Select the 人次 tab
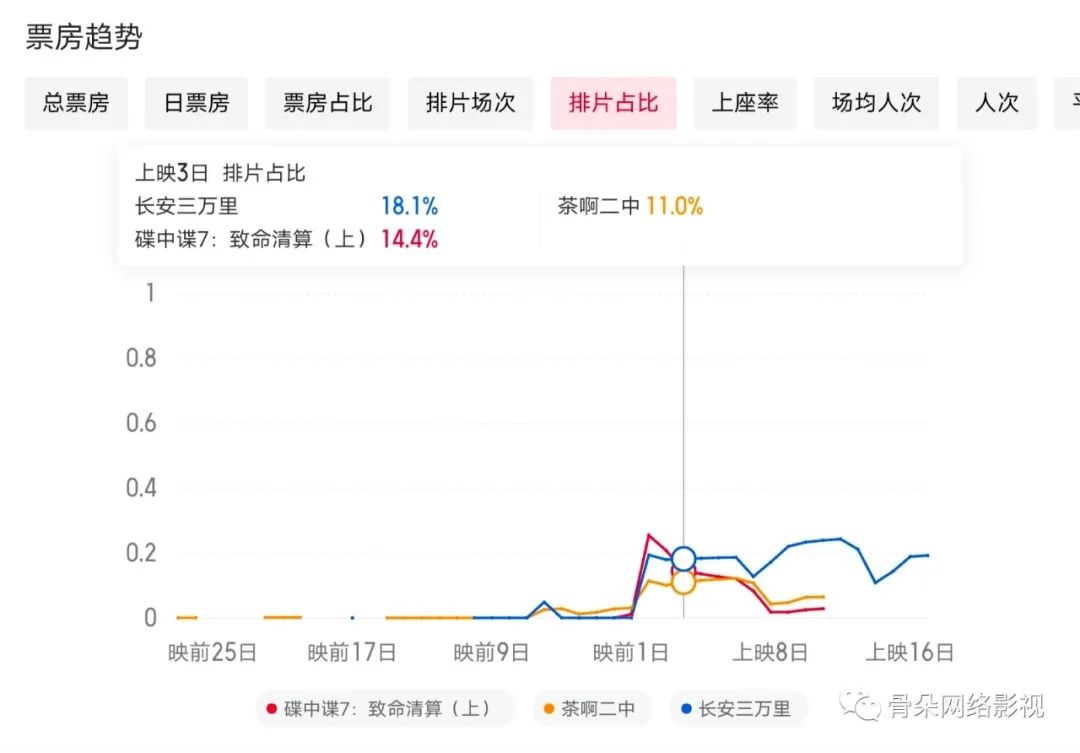This screenshot has width=1080, height=753. click(x=996, y=103)
